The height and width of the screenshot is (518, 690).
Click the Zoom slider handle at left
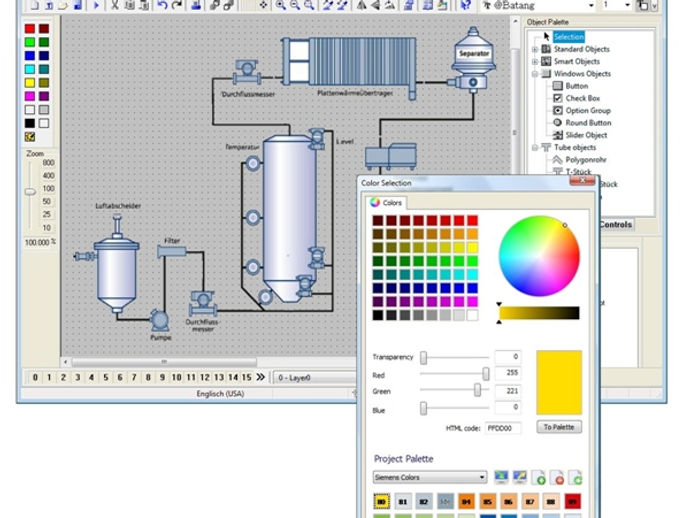click(30, 192)
